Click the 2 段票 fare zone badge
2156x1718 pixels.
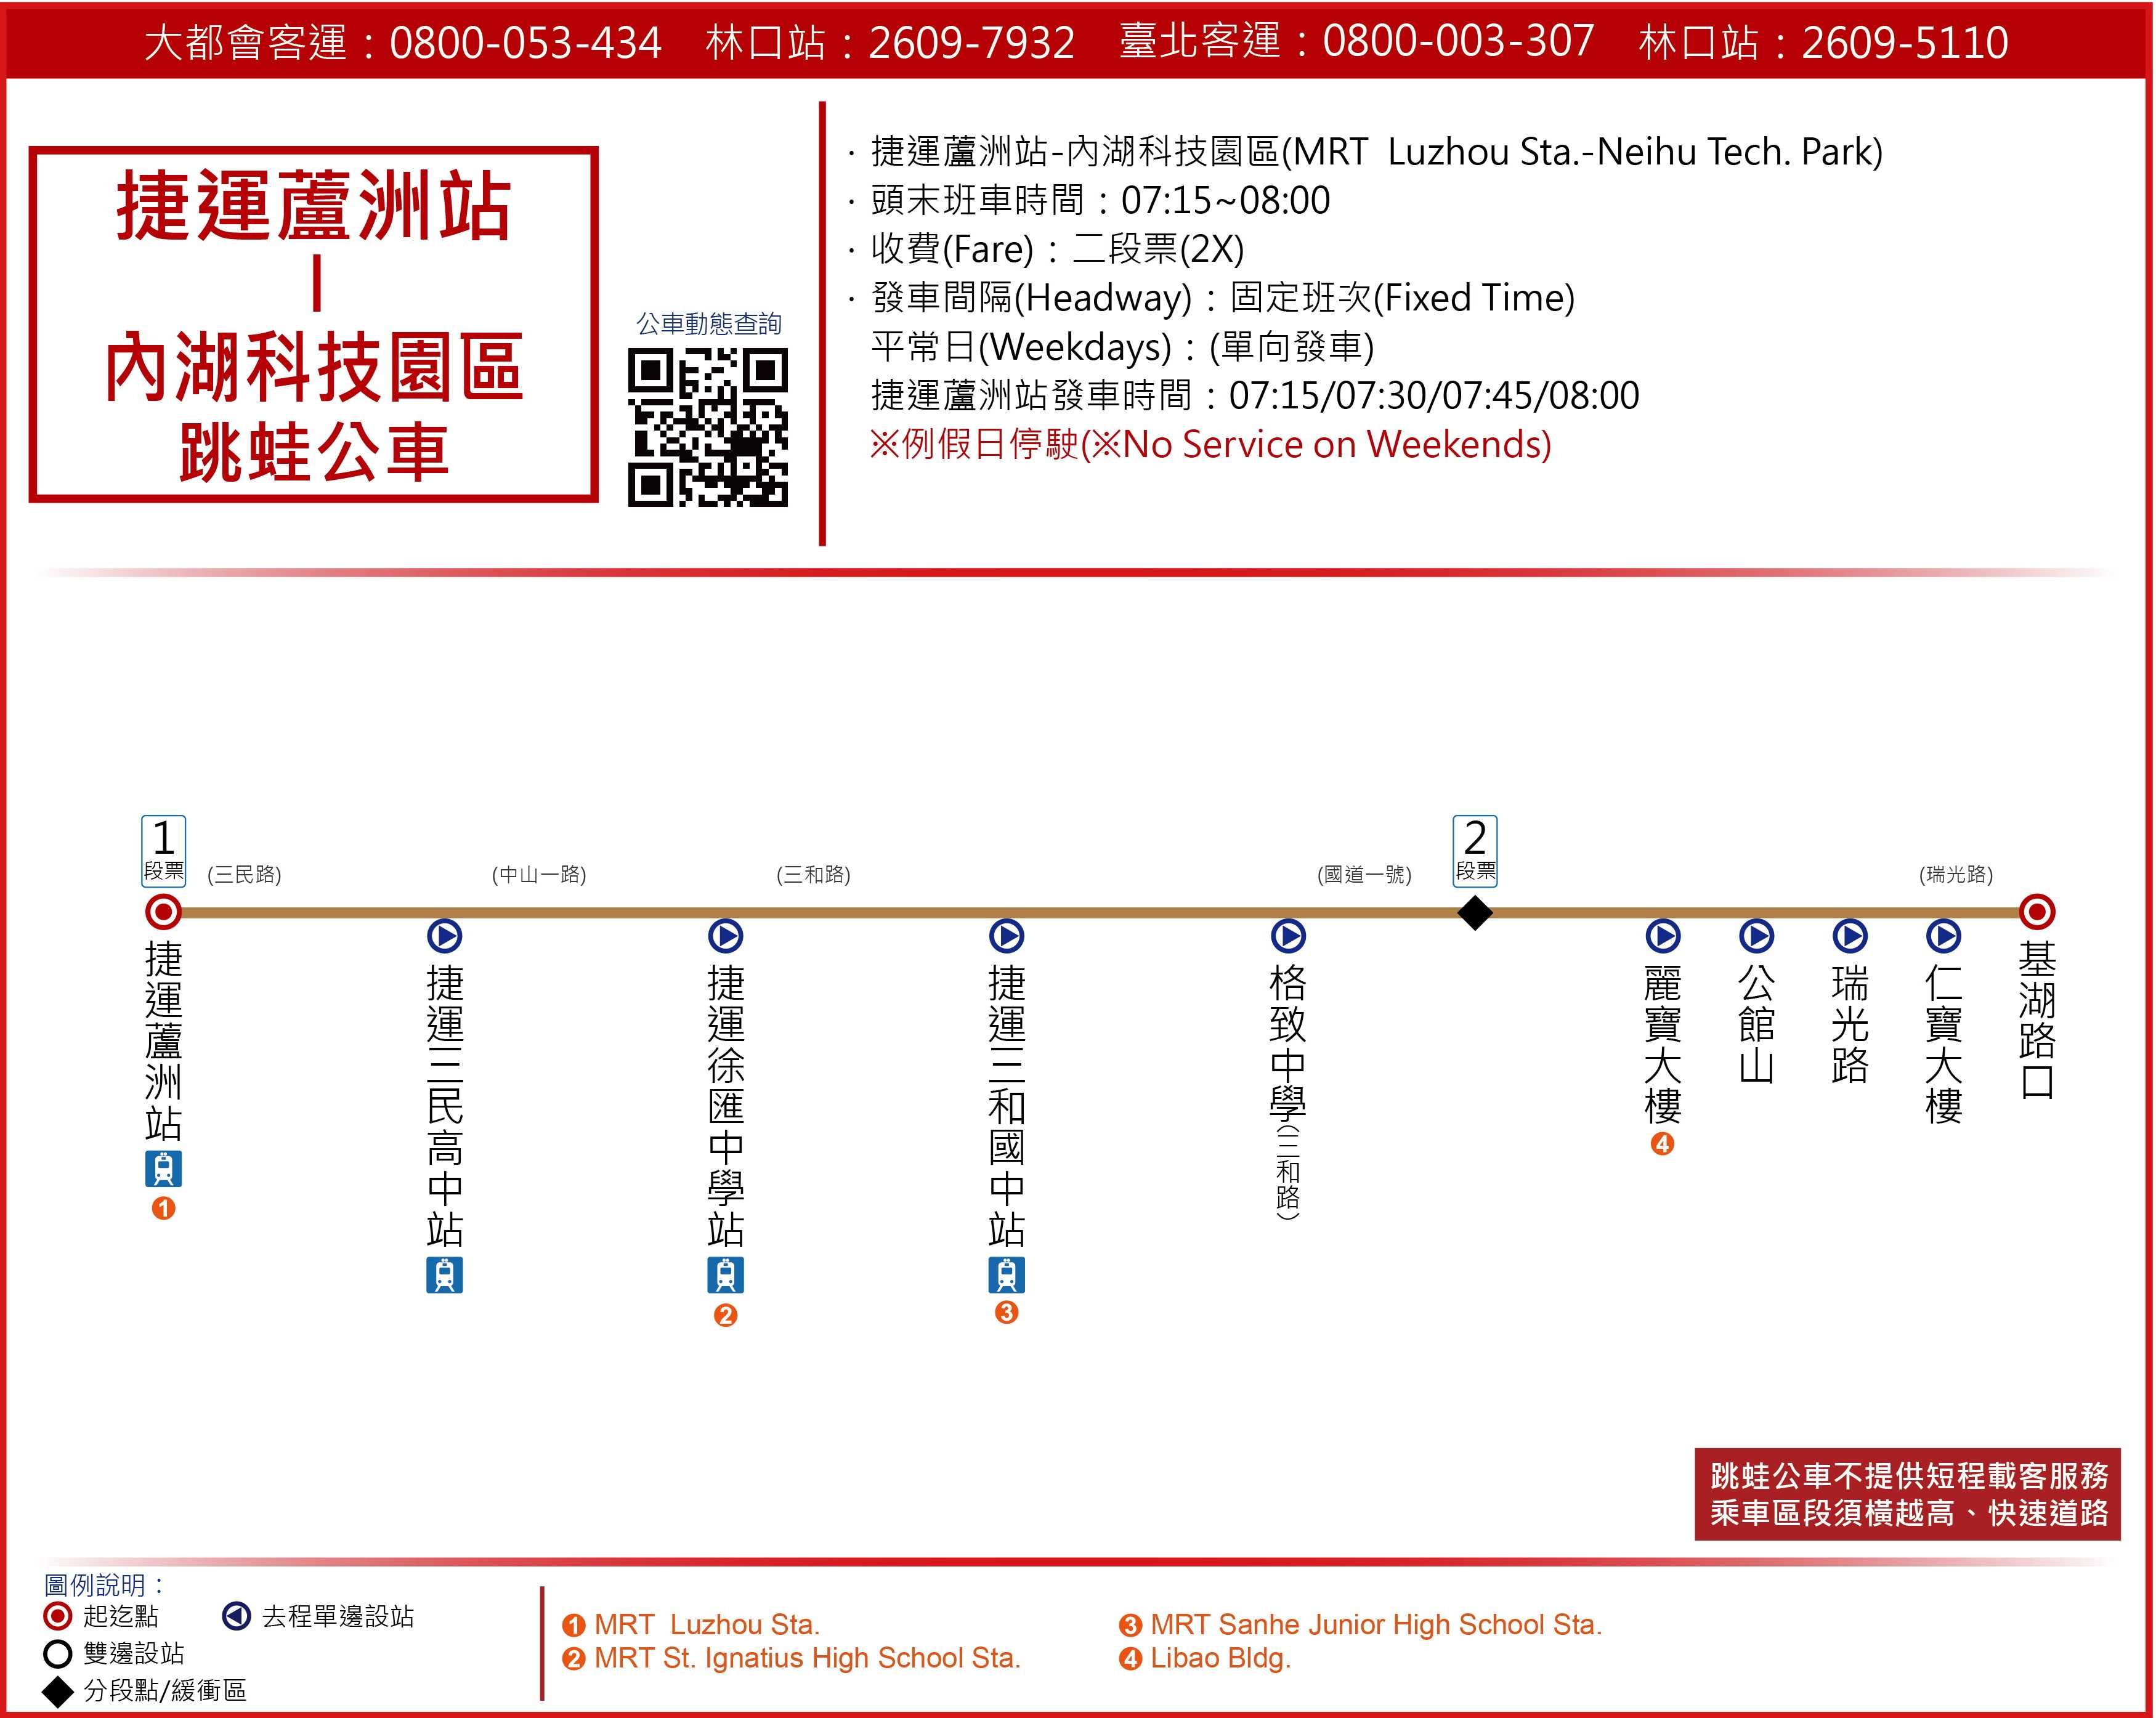click(1475, 851)
